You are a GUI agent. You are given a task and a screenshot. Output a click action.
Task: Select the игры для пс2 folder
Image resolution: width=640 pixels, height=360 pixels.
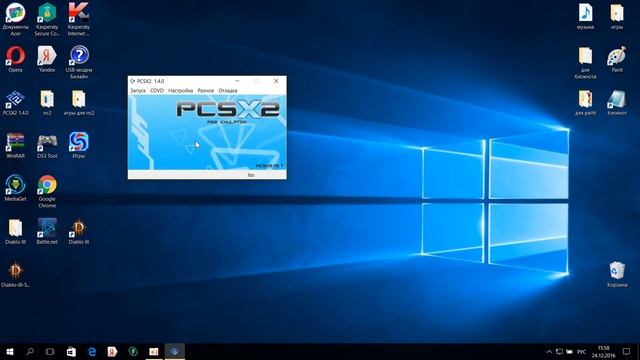79,103
